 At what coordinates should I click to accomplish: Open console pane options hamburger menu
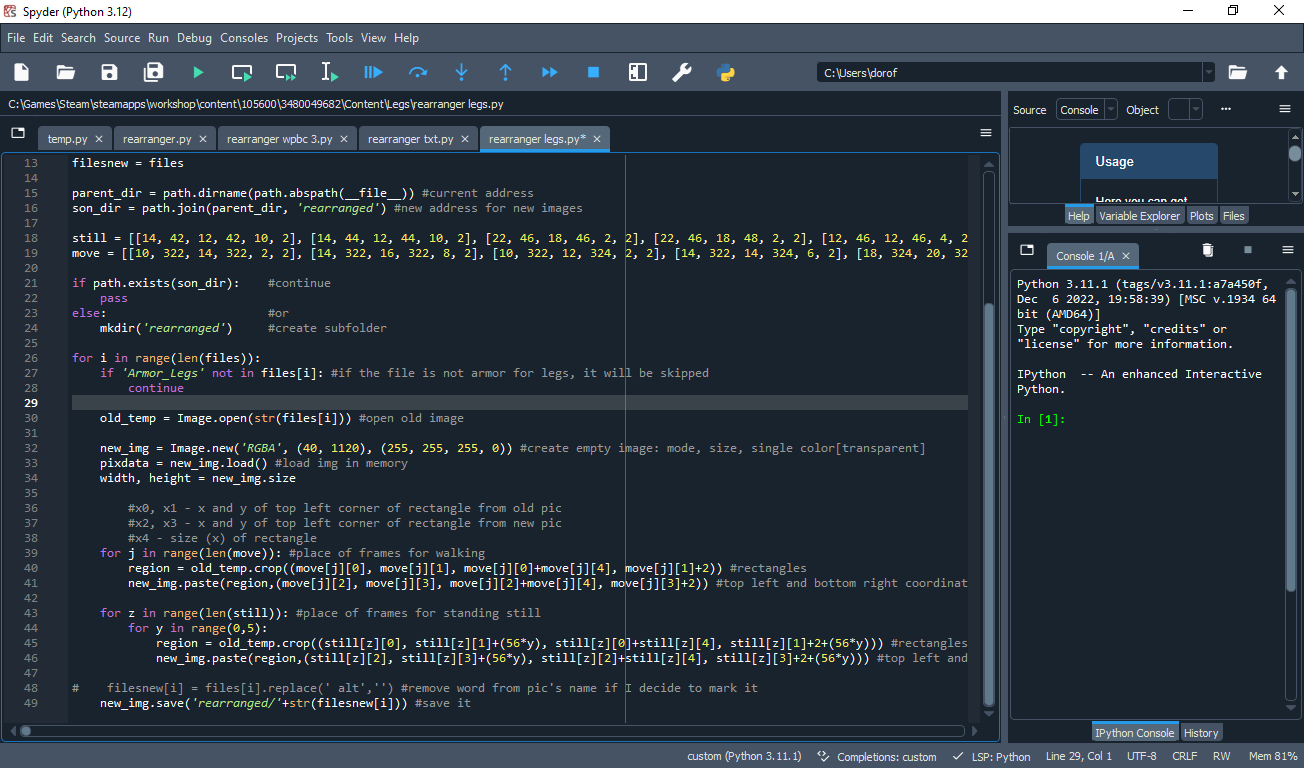click(1288, 250)
